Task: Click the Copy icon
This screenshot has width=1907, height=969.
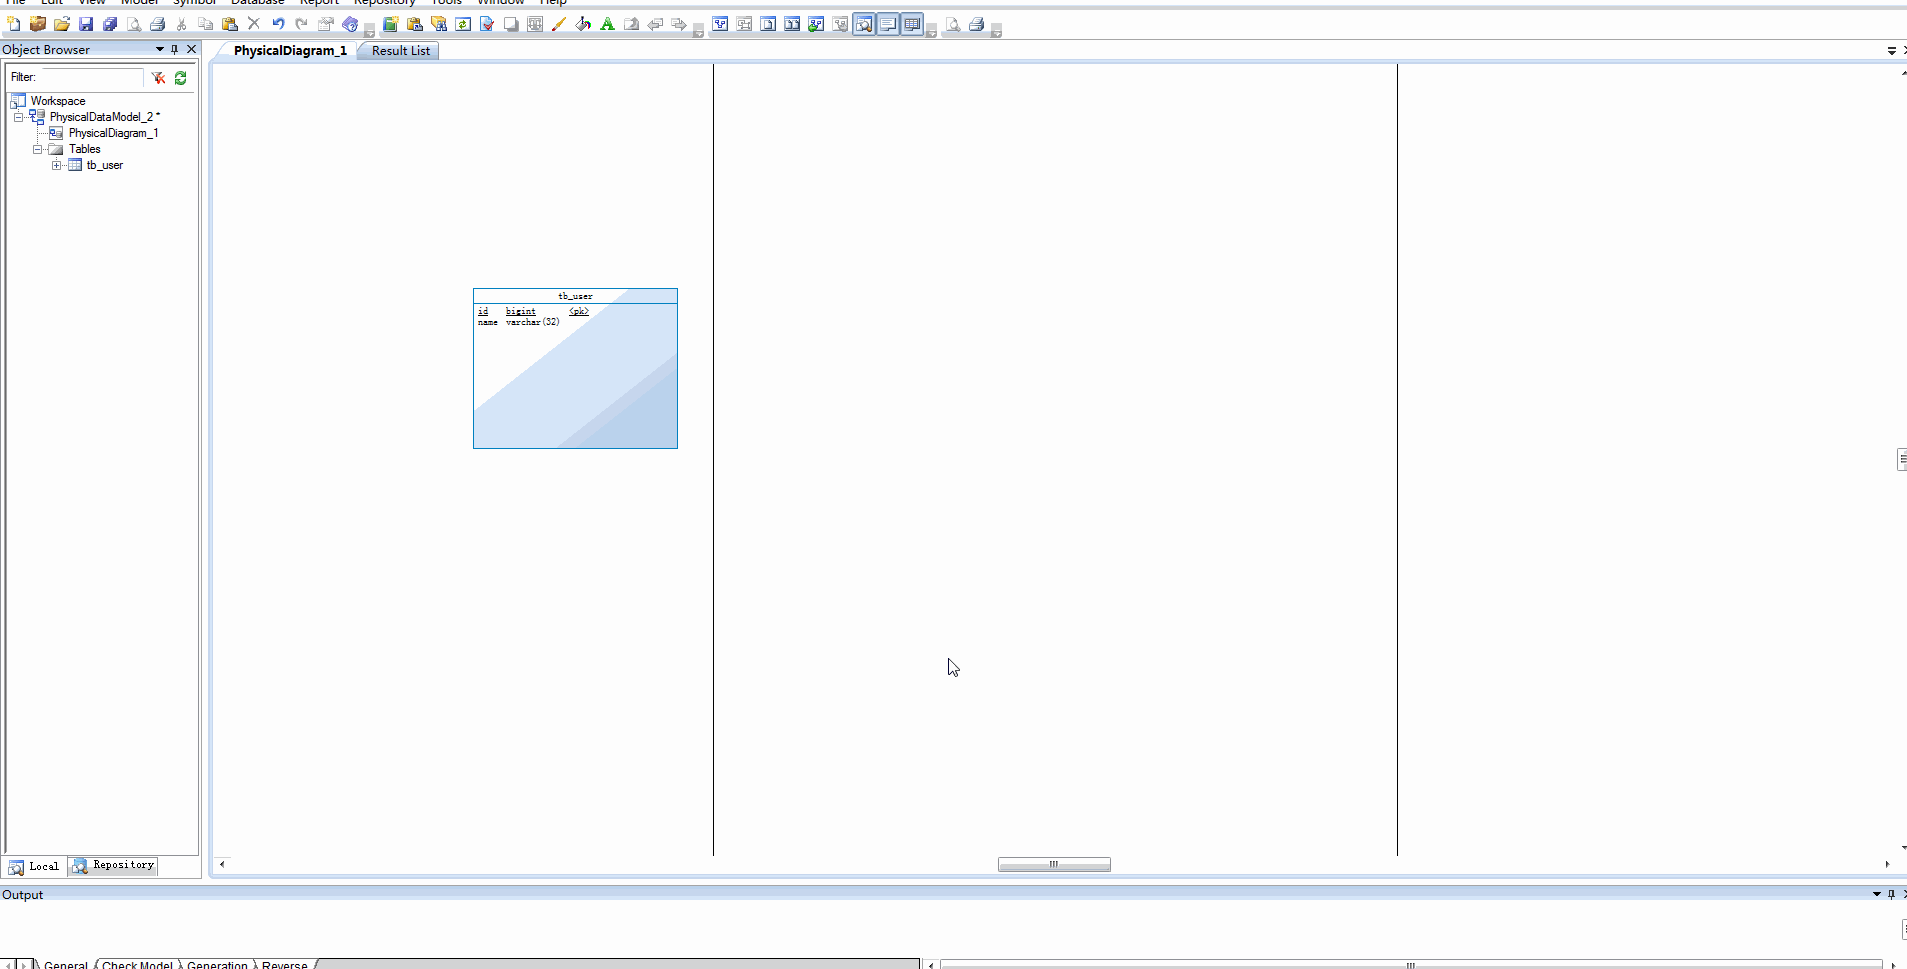Action: (x=206, y=24)
